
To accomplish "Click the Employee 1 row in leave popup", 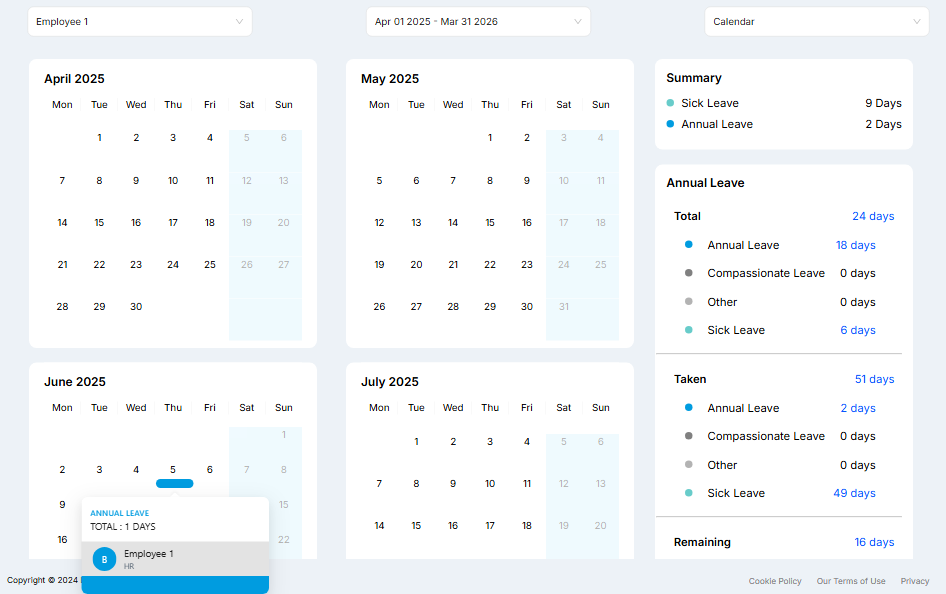I will tap(175, 559).
